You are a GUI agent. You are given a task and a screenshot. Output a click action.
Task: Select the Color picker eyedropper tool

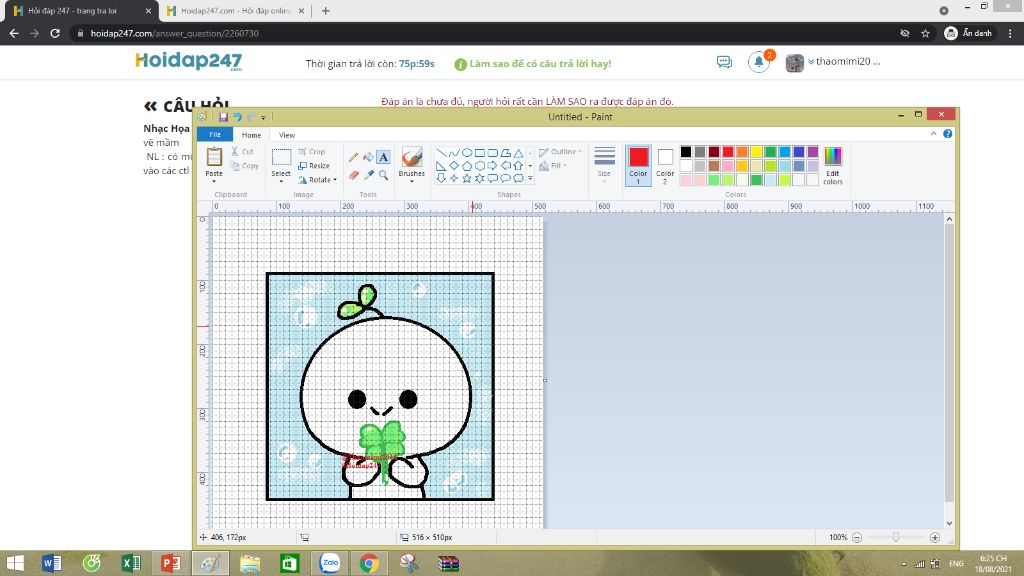pyautogui.click(x=368, y=175)
